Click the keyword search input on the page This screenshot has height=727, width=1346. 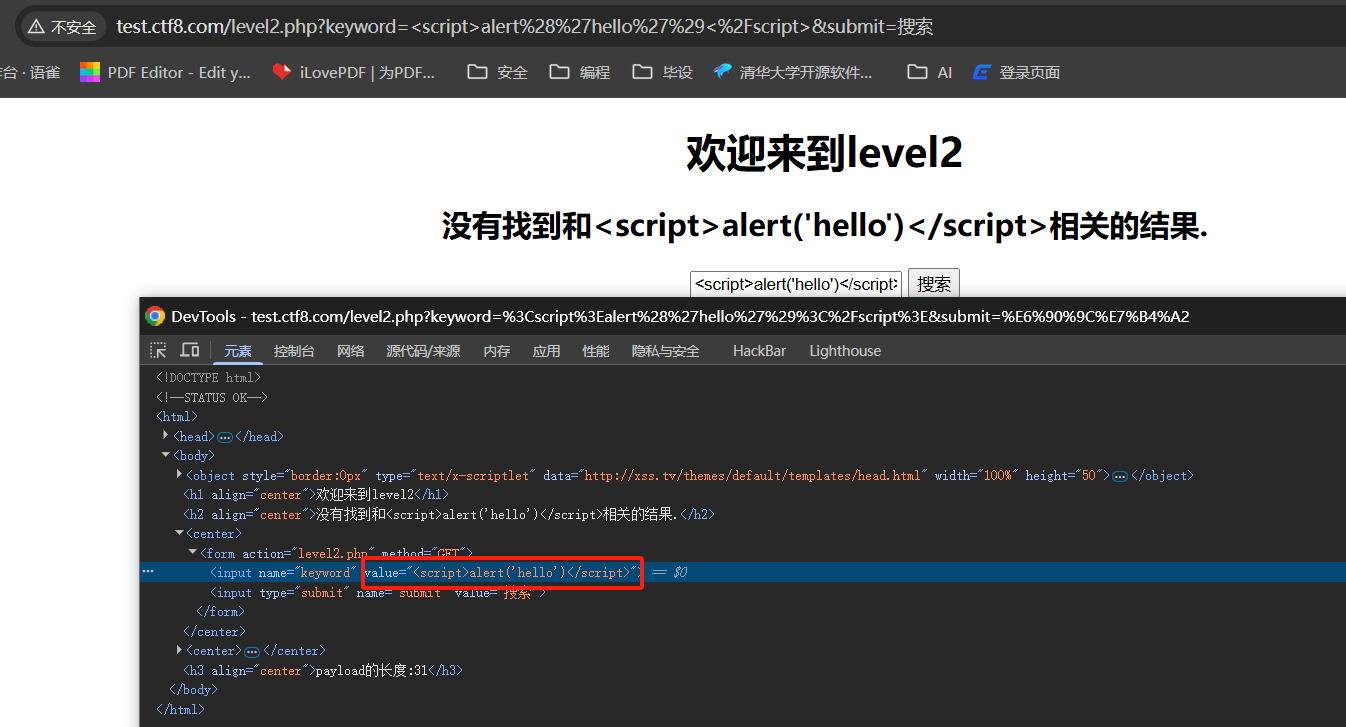[796, 283]
